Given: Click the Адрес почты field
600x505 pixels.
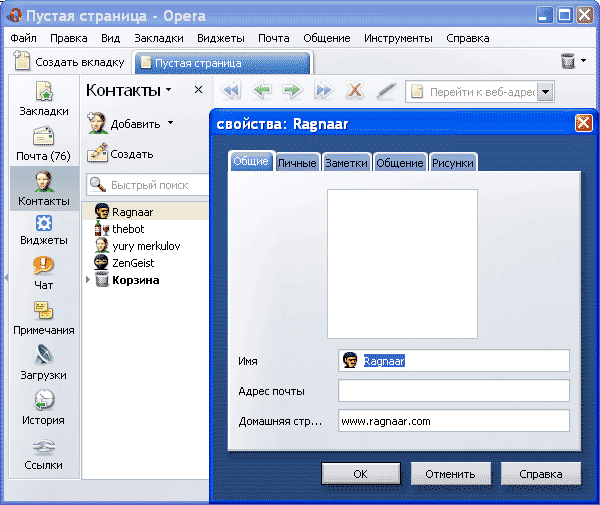Looking at the screenshot, I should click(454, 391).
